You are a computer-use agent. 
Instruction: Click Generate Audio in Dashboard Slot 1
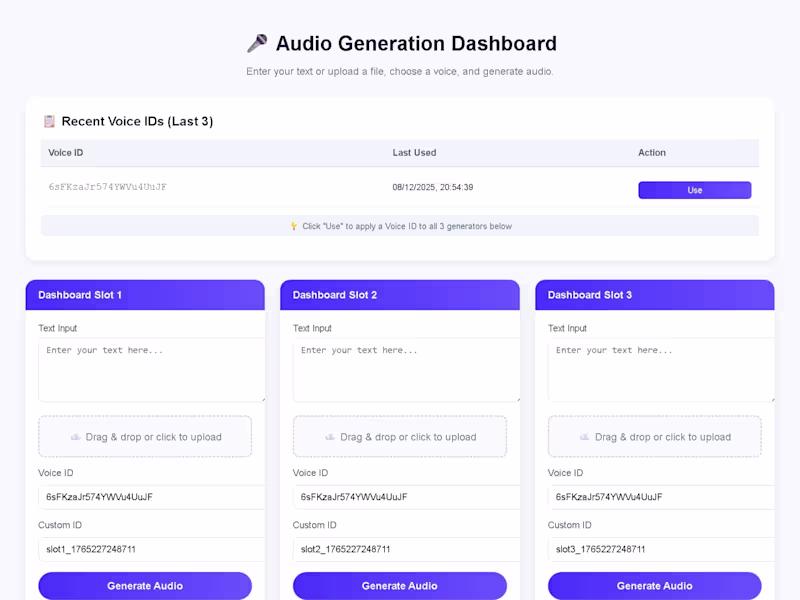tap(145, 586)
